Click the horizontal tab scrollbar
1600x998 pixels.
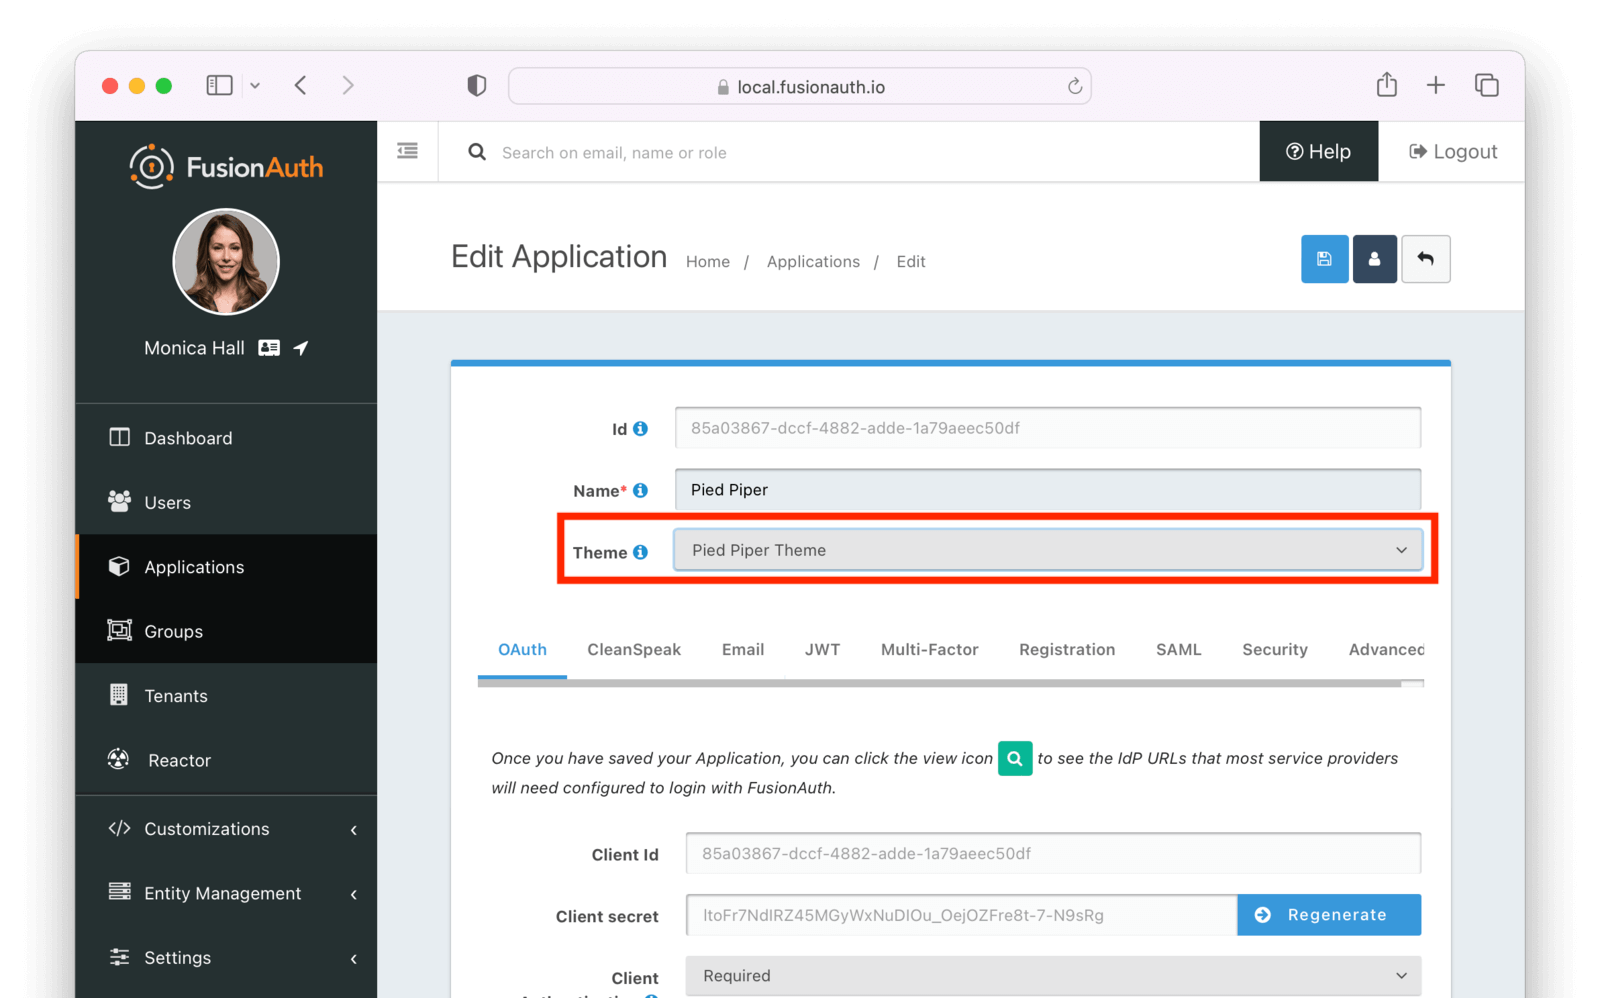[938, 684]
